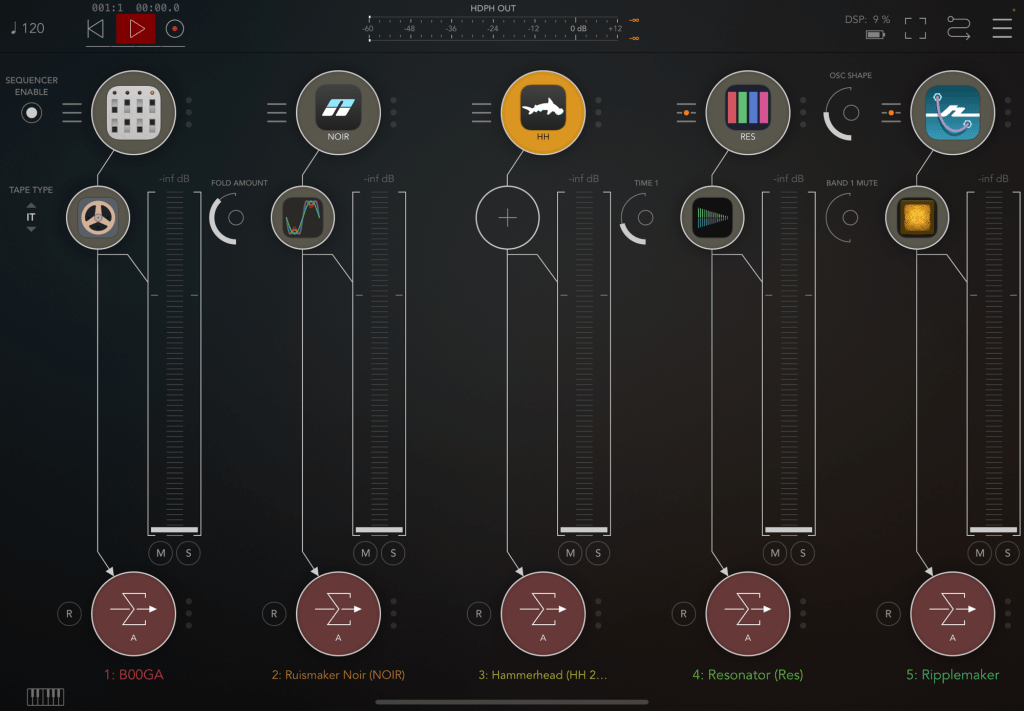Image resolution: width=1024 pixels, height=711 pixels.
Task: Arm record on Resonator channel
Action: tap(683, 614)
